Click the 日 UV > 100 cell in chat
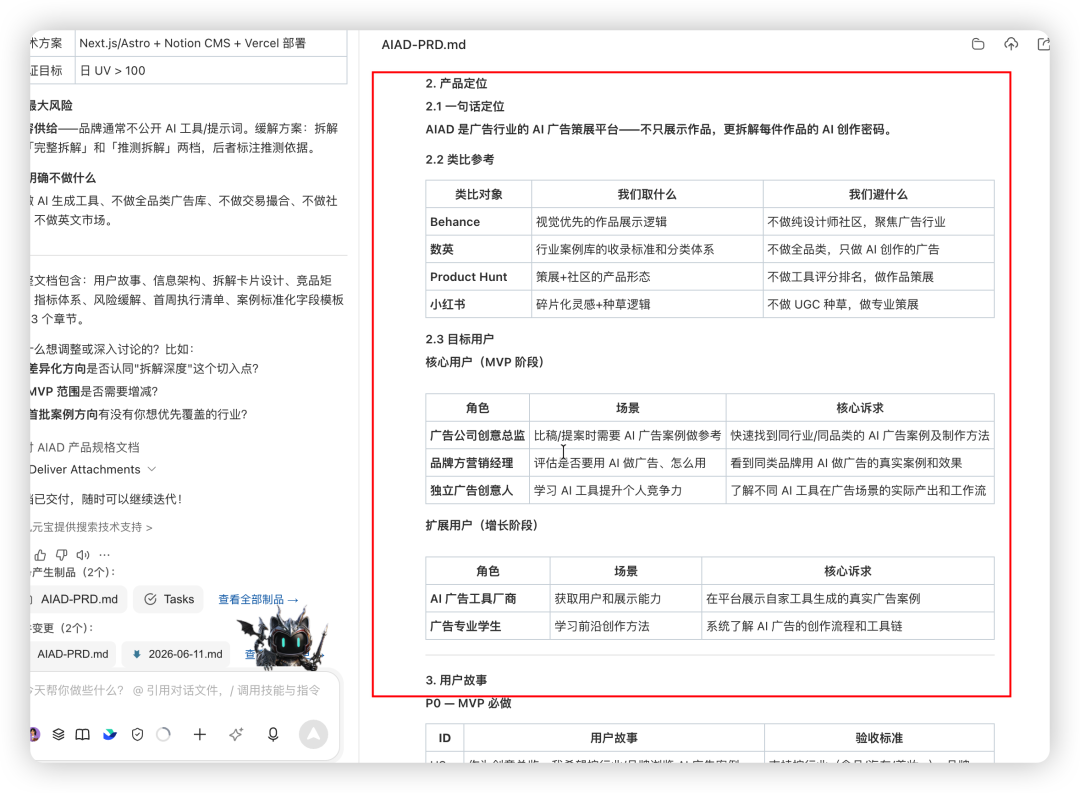1080x793 pixels. (x=210, y=70)
